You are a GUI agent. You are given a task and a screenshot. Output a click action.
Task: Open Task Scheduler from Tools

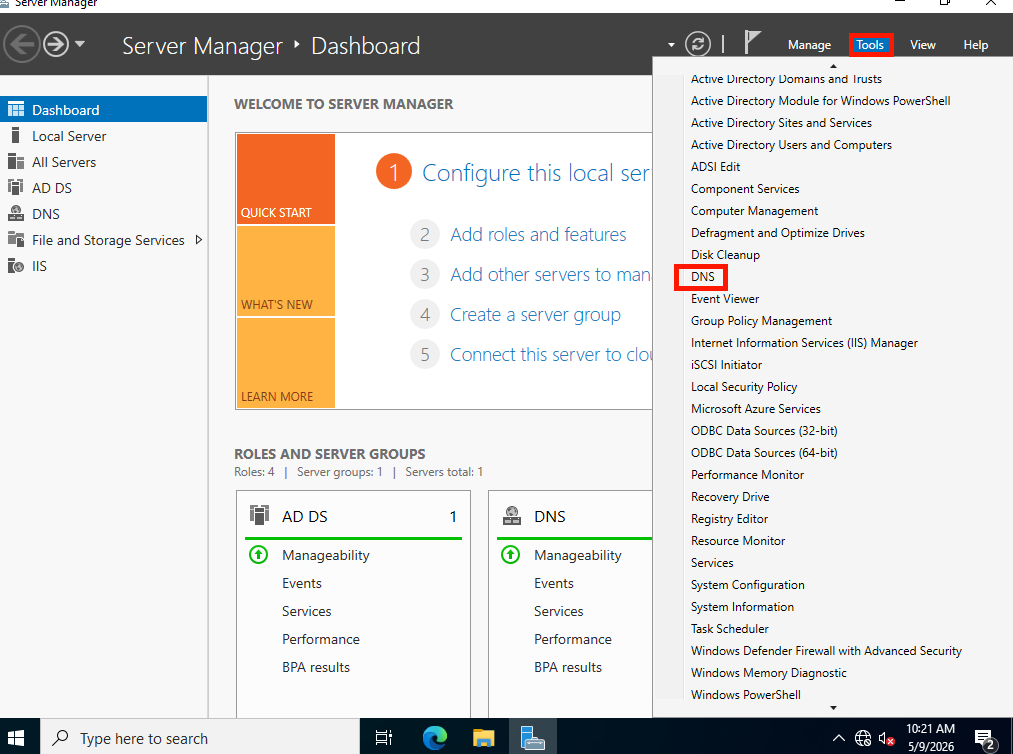(729, 628)
